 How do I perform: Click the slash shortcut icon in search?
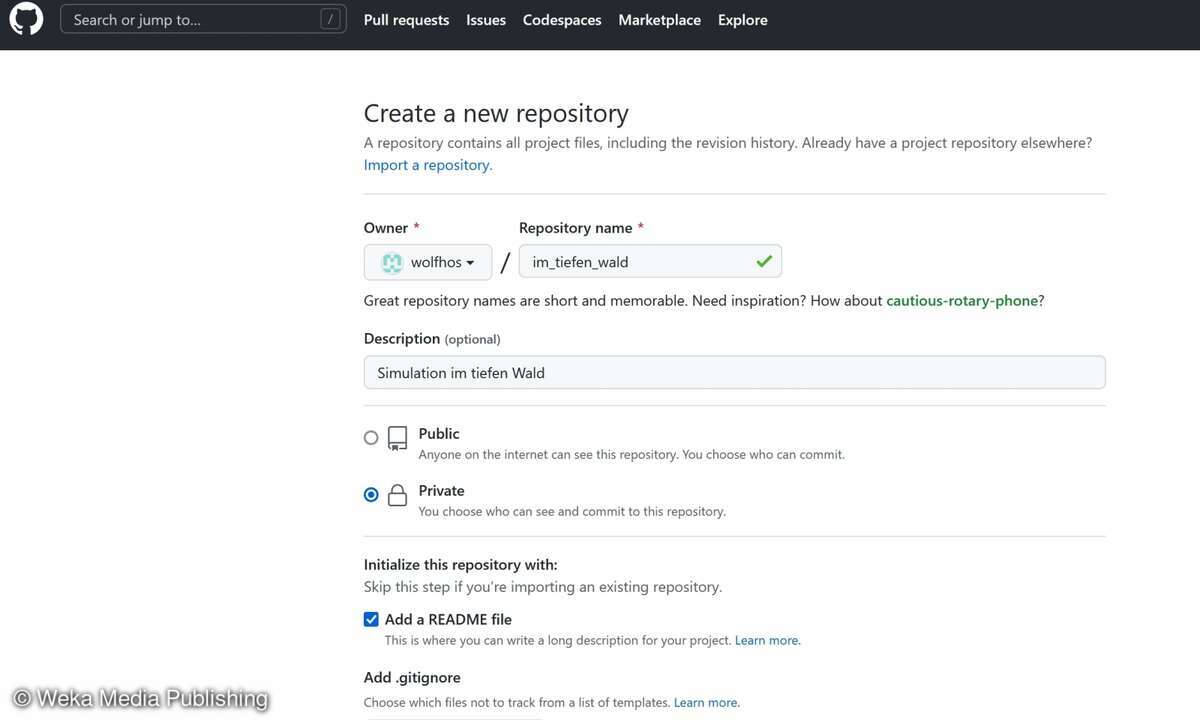(330, 19)
